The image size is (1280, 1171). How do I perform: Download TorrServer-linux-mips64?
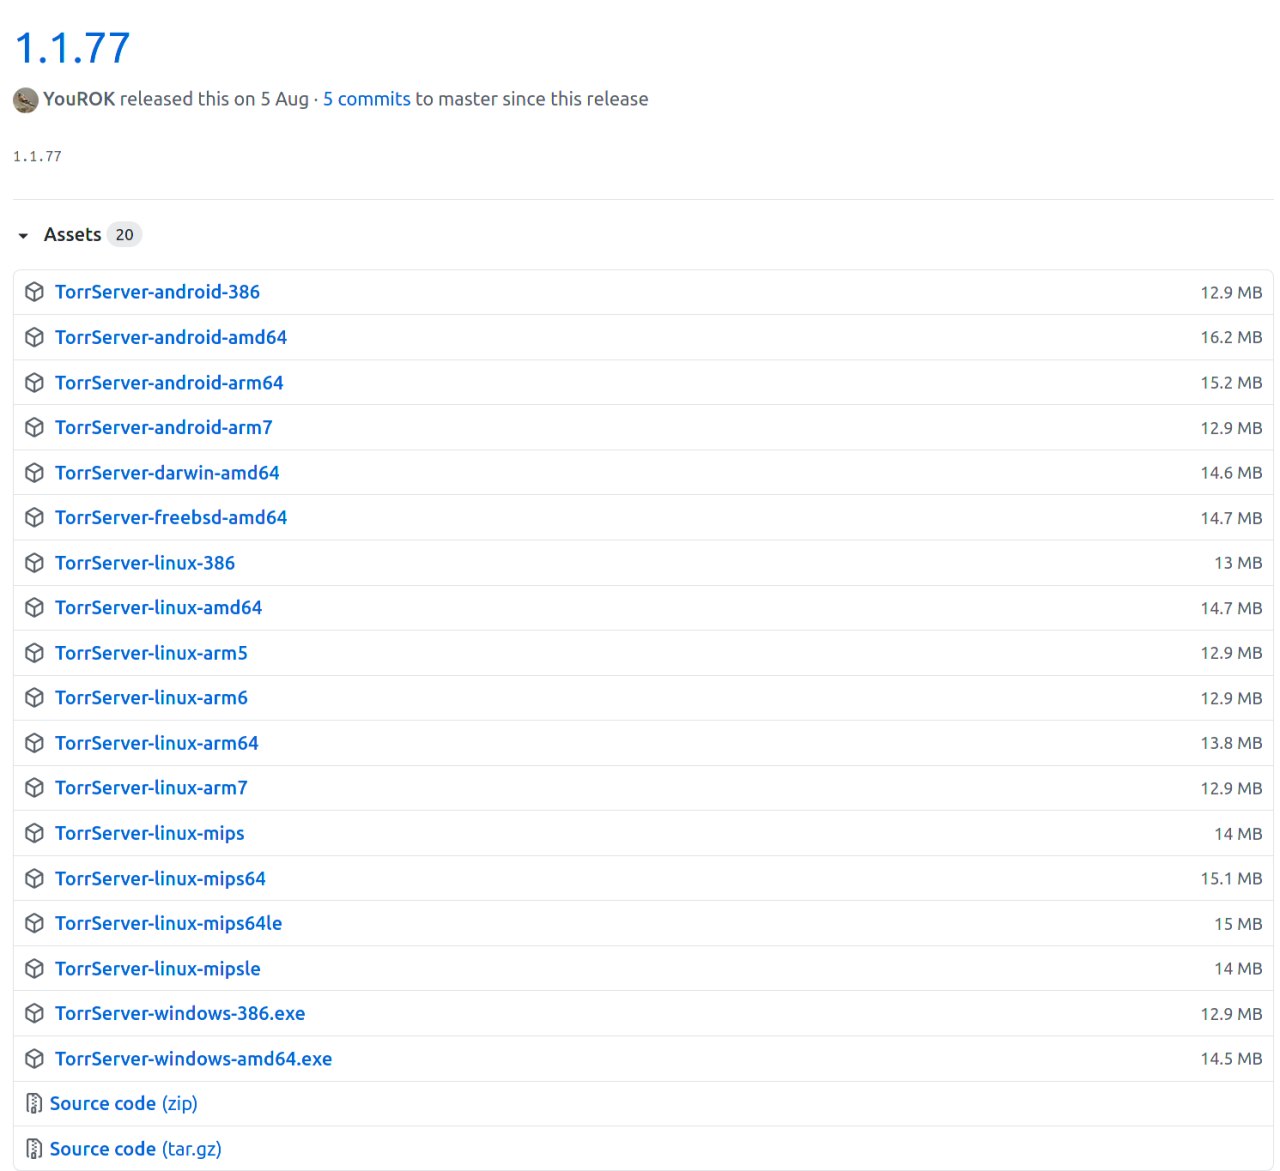click(x=160, y=879)
